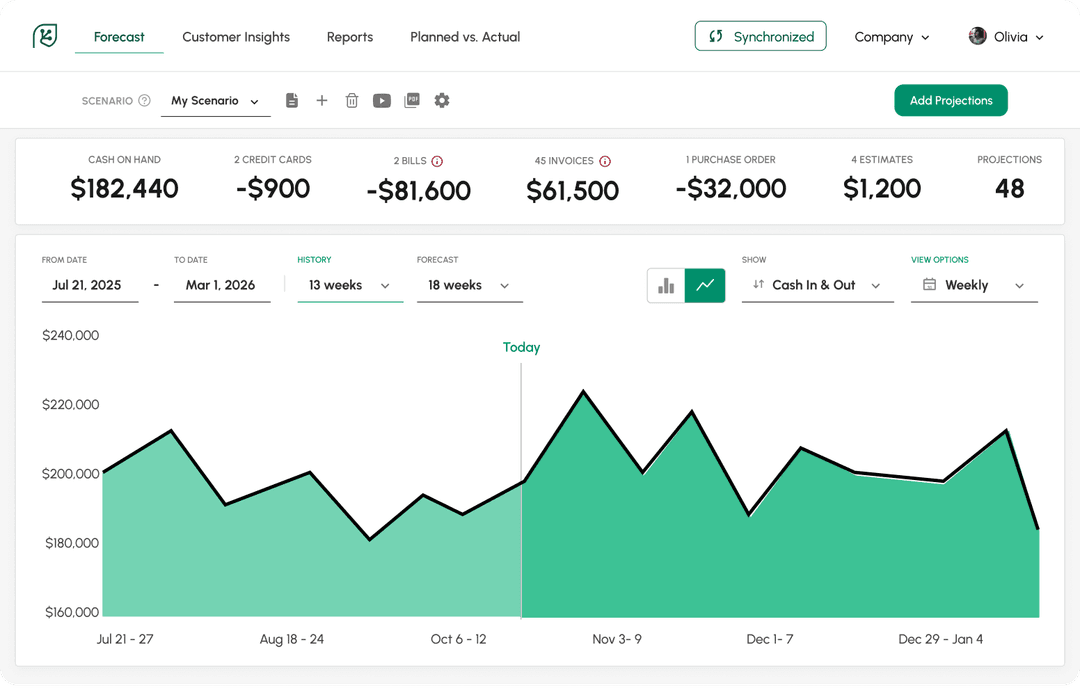The image size is (1080, 690).
Task: Export scenario with the PDF icon
Action: tap(412, 101)
